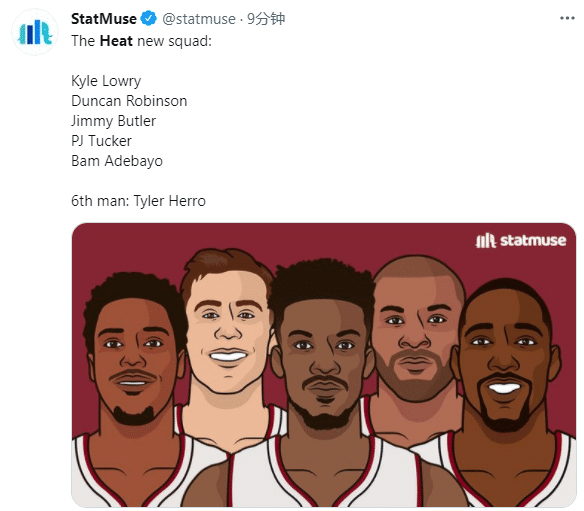Click the Bam Adebayo text line
This screenshot has width=584, height=511.
pos(117,161)
